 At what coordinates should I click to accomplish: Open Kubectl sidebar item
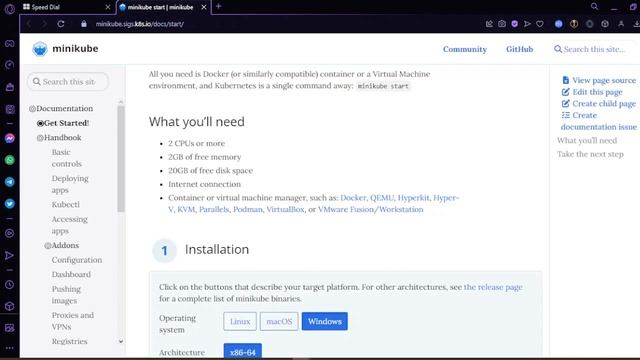tap(66, 204)
